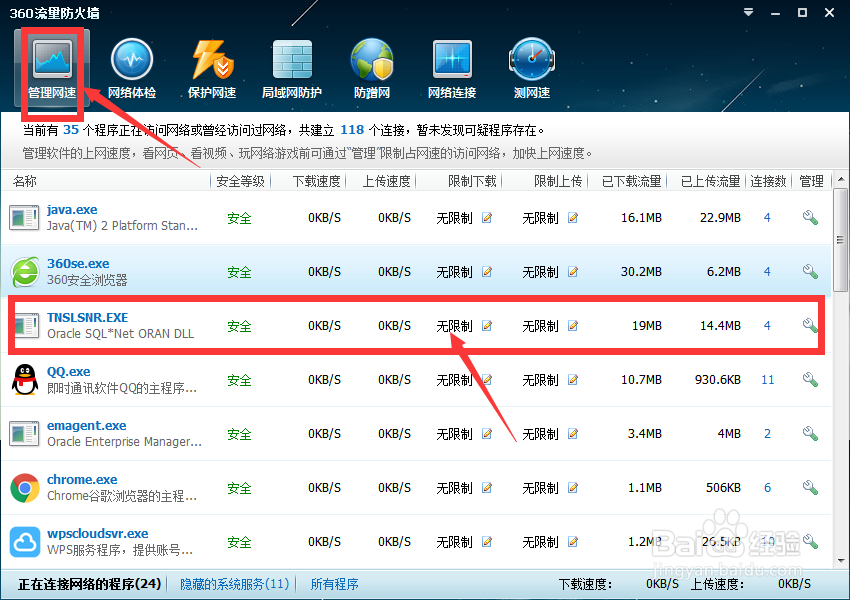This screenshot has height=600, width=850.
Task: Click 30.2MB downloaded value for 360se.exe
Action: pyautogui.click(x=641, y=272)
